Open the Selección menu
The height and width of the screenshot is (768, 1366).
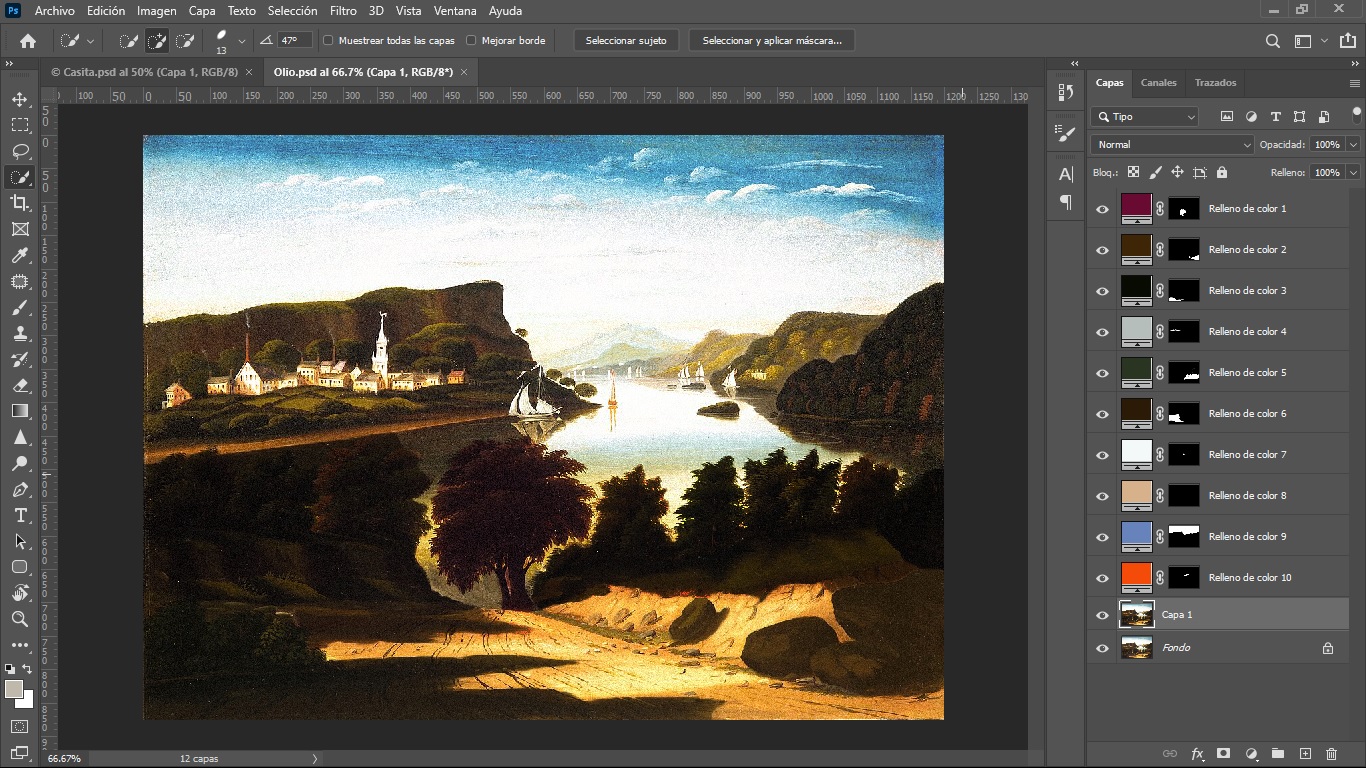[293, 11]
